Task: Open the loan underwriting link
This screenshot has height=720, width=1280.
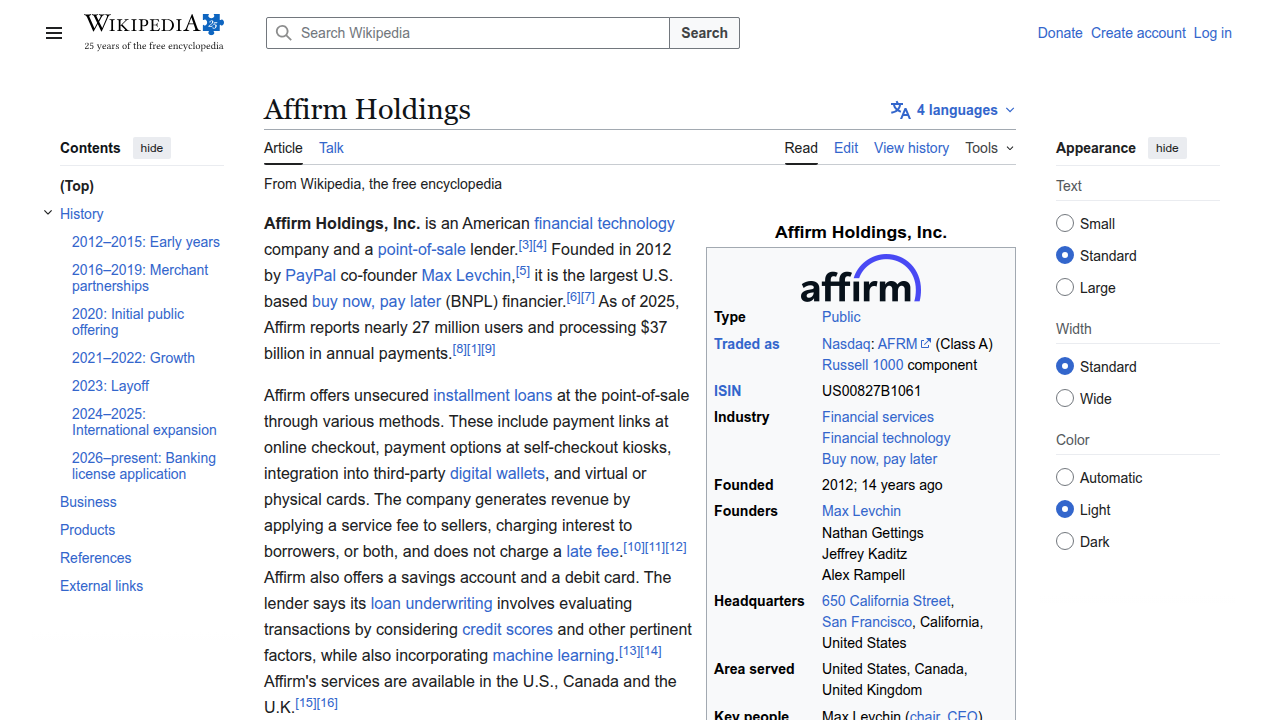Action: coord(432,603)
